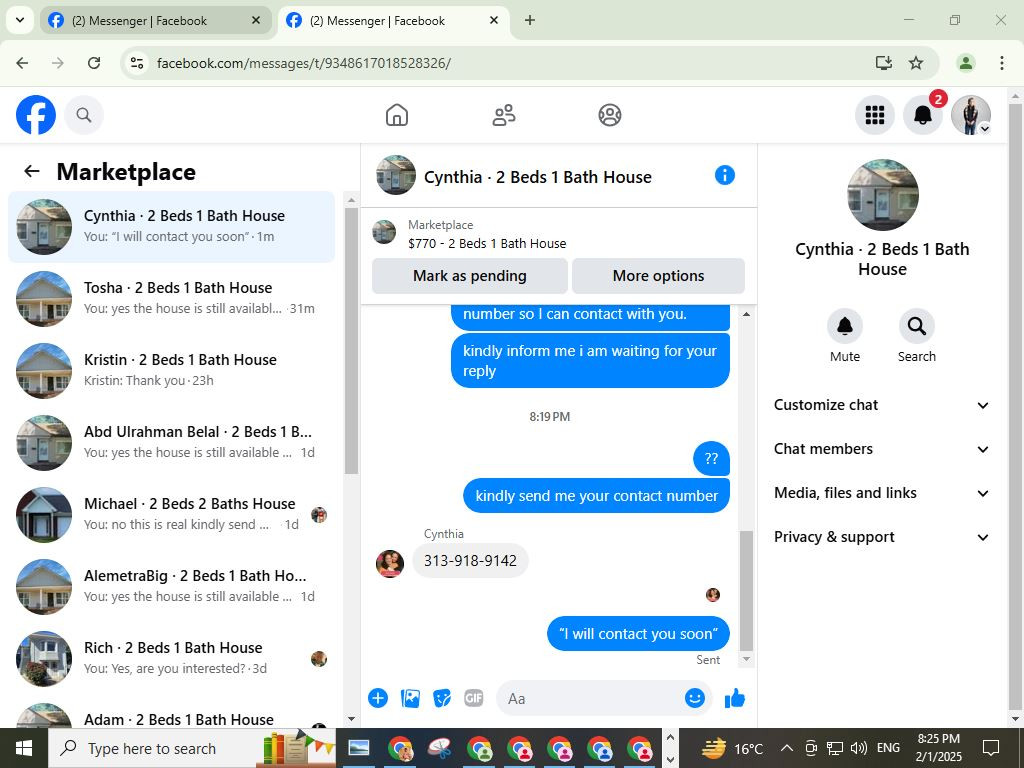Click the $770 - 2 Beds 1 Bath House listing
The height and width of the screenshot is (768, 1024).
click(487, 244)
